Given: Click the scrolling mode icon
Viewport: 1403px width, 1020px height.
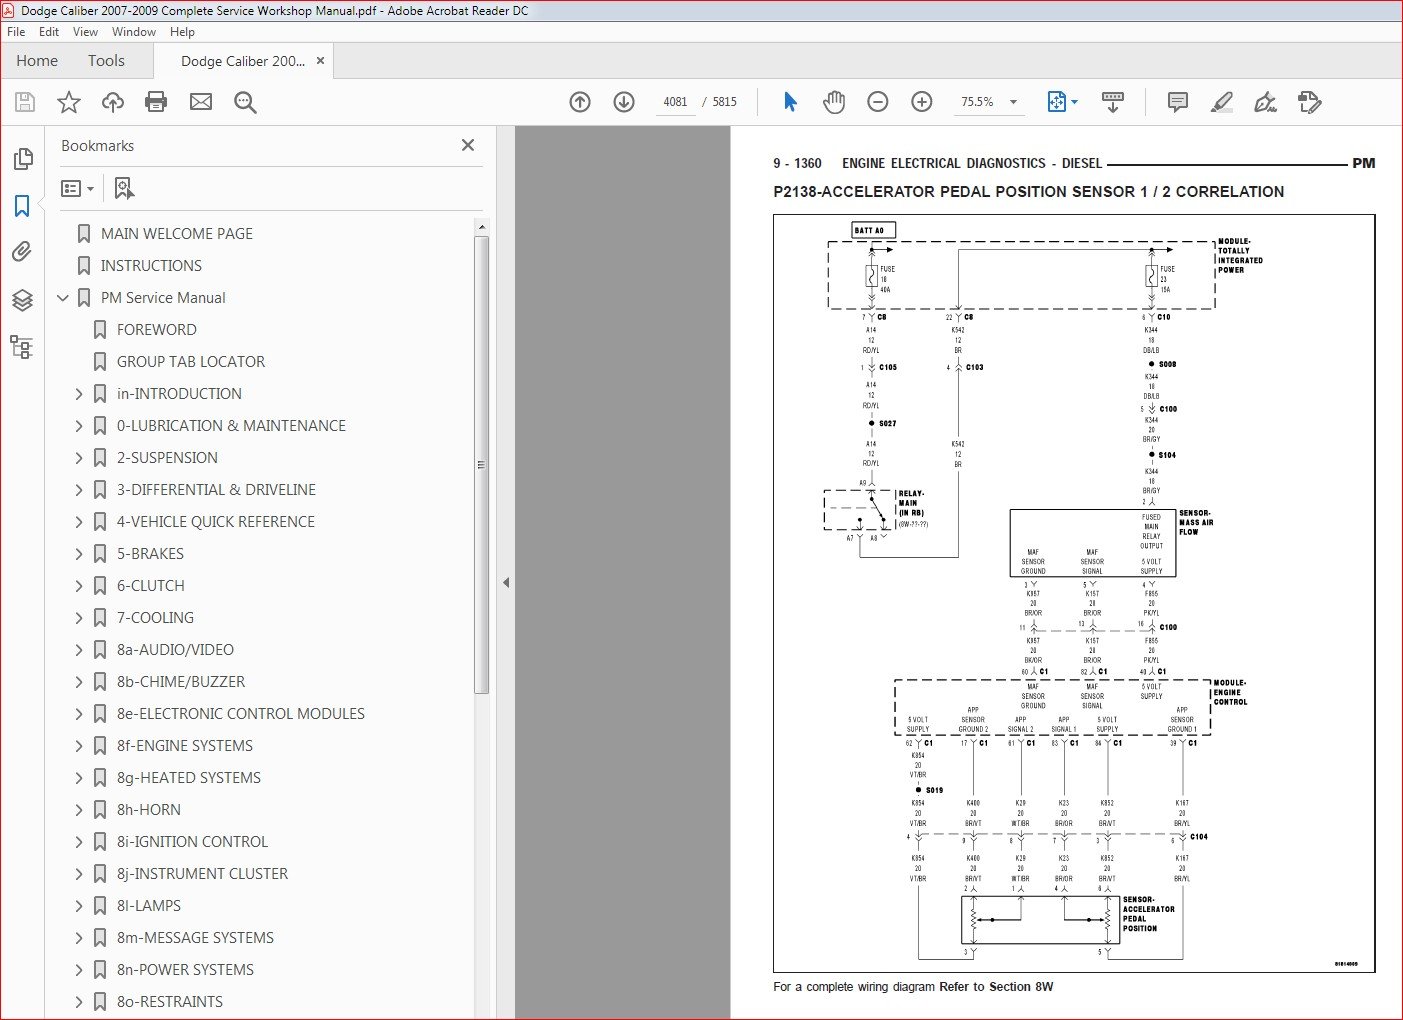Looking at the screenshot, I should tap(1113, 102).
